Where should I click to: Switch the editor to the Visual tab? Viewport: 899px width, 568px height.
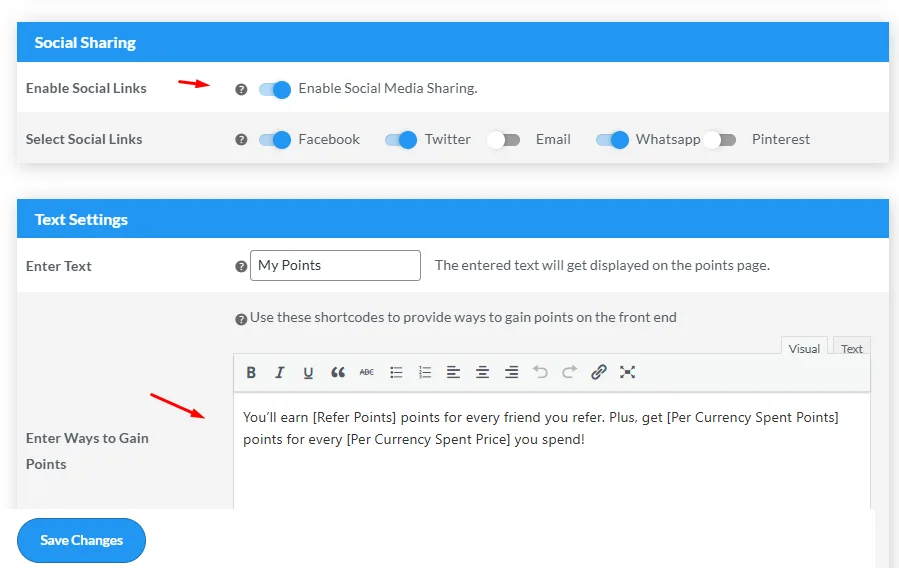point(804,348)
